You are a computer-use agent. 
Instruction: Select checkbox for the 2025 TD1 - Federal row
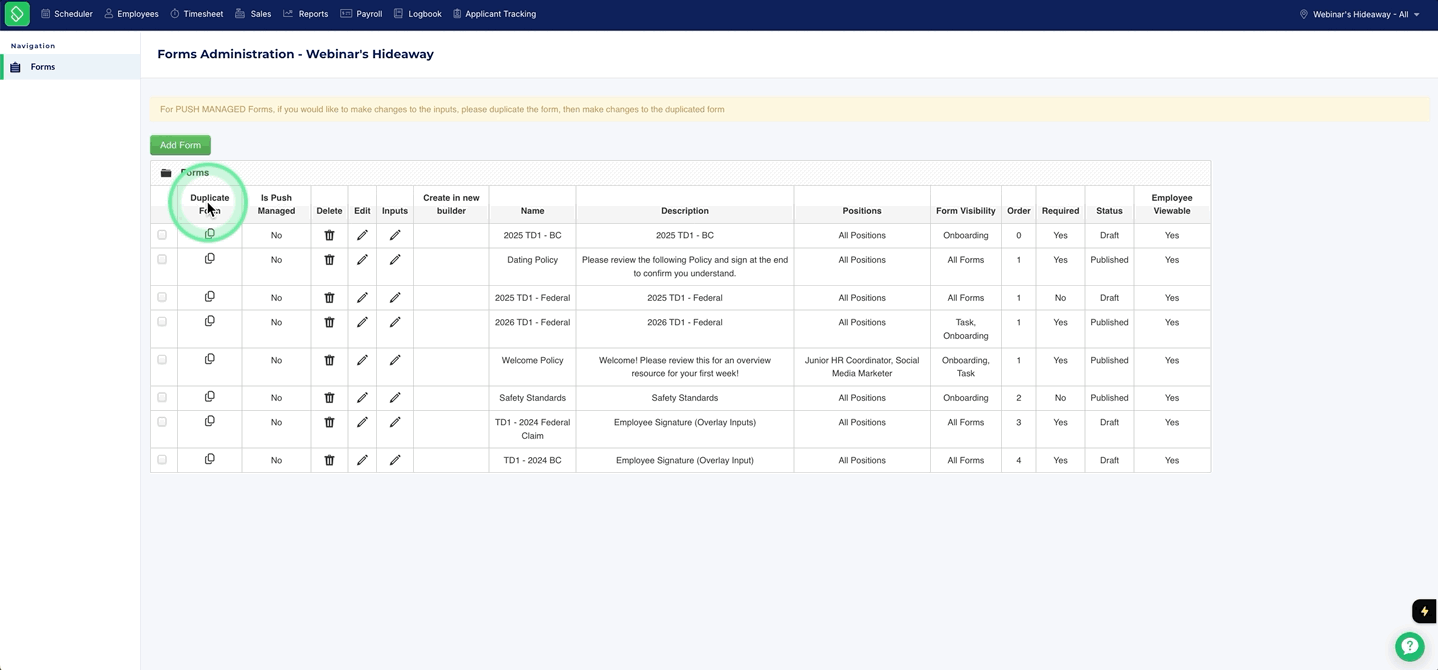click(162, 297)
